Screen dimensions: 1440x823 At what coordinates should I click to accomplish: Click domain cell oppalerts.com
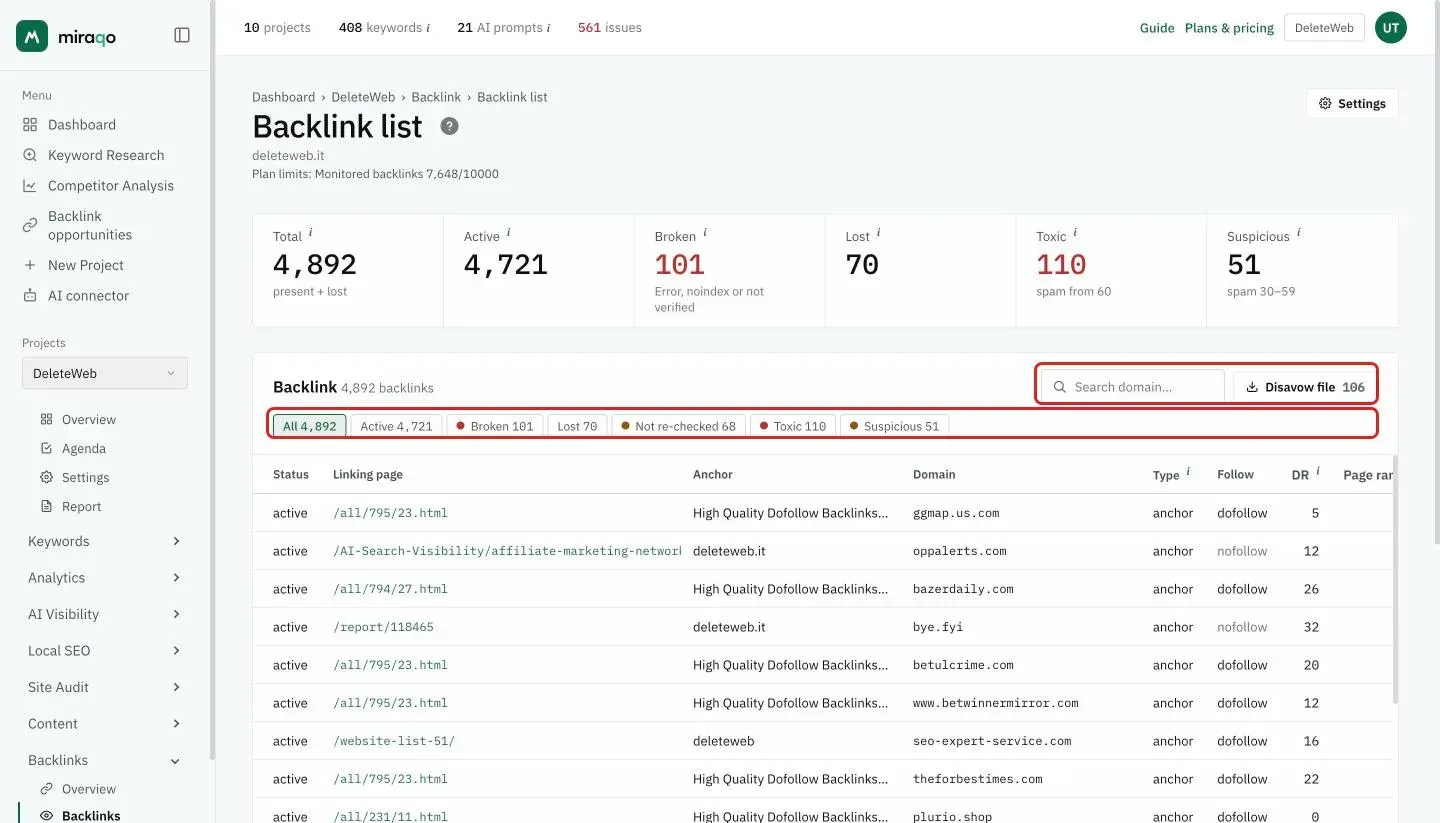pos(960,551)
